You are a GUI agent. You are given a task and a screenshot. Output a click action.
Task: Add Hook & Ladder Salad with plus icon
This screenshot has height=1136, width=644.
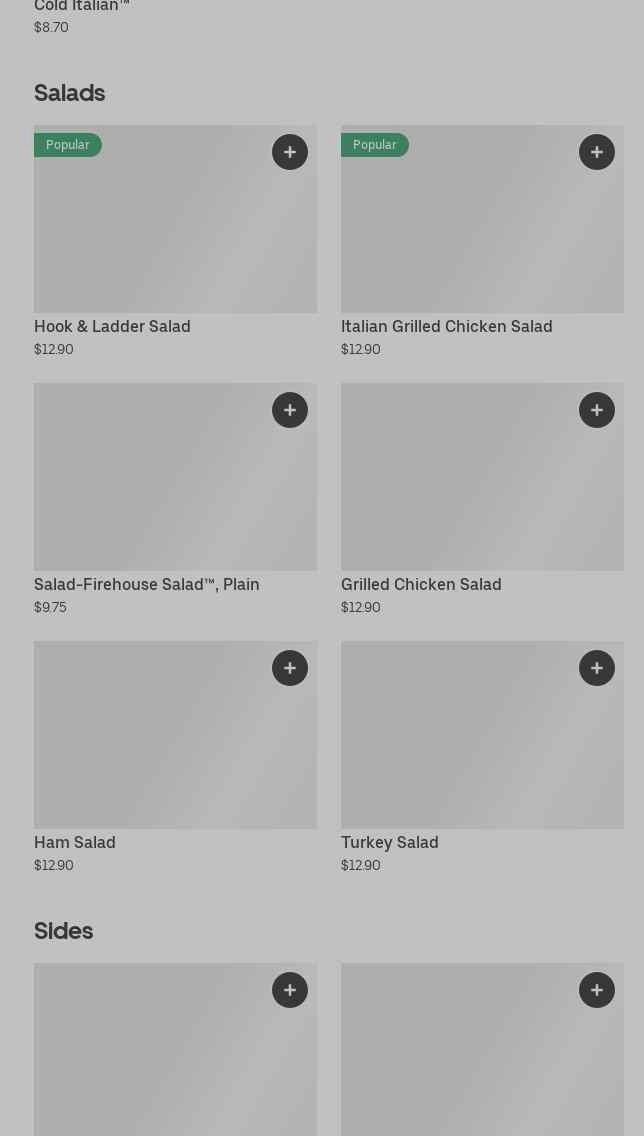(290, 152)
